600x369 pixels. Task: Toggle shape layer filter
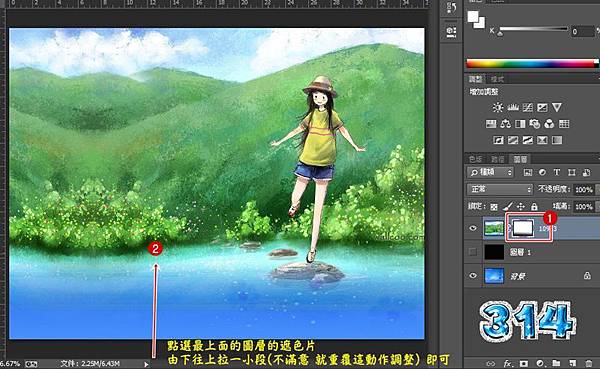click(x=572, y=173)
